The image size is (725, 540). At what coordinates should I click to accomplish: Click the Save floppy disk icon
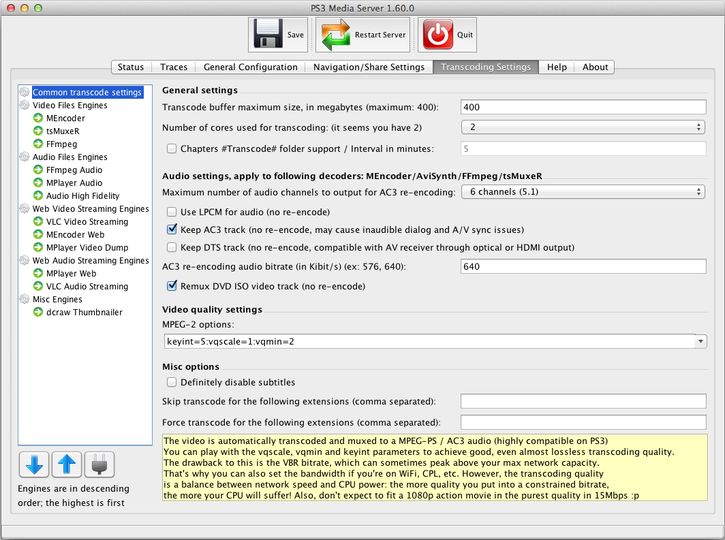pyautogui.click(x=268, y=34)
